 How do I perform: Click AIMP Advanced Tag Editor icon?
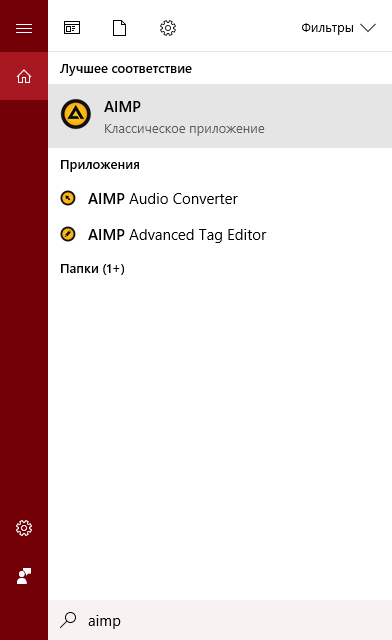point(68,234)
